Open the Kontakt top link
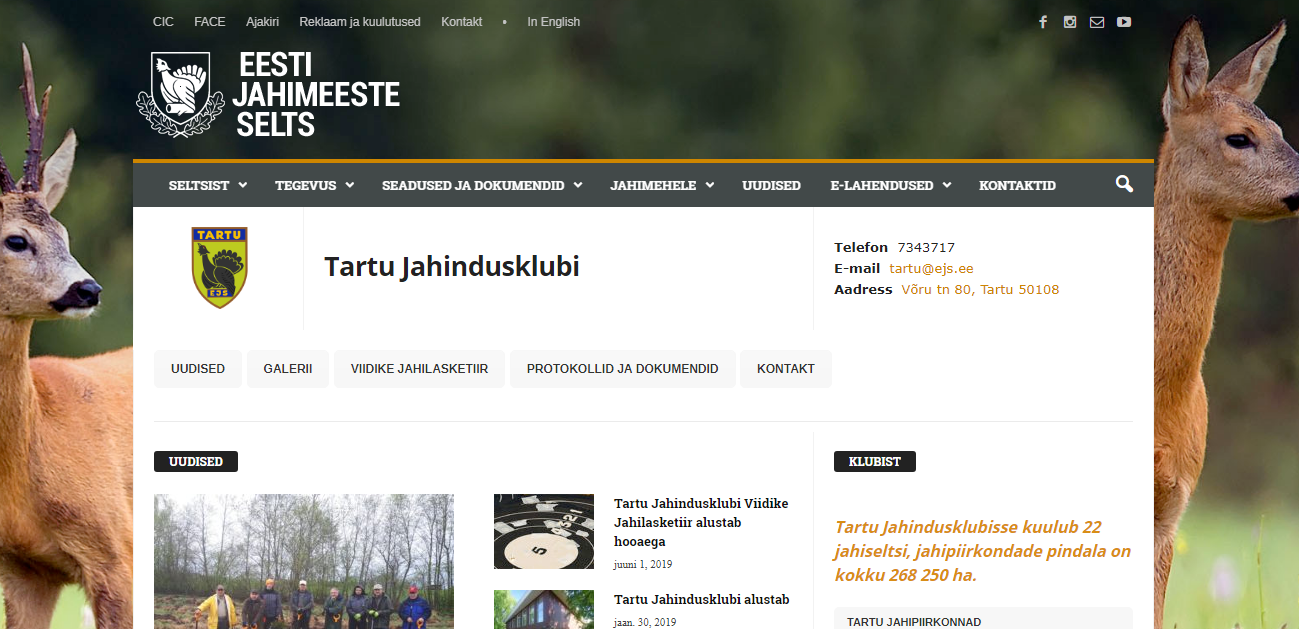This screenshot has height=629, width=1299. (x=461, y=22)
